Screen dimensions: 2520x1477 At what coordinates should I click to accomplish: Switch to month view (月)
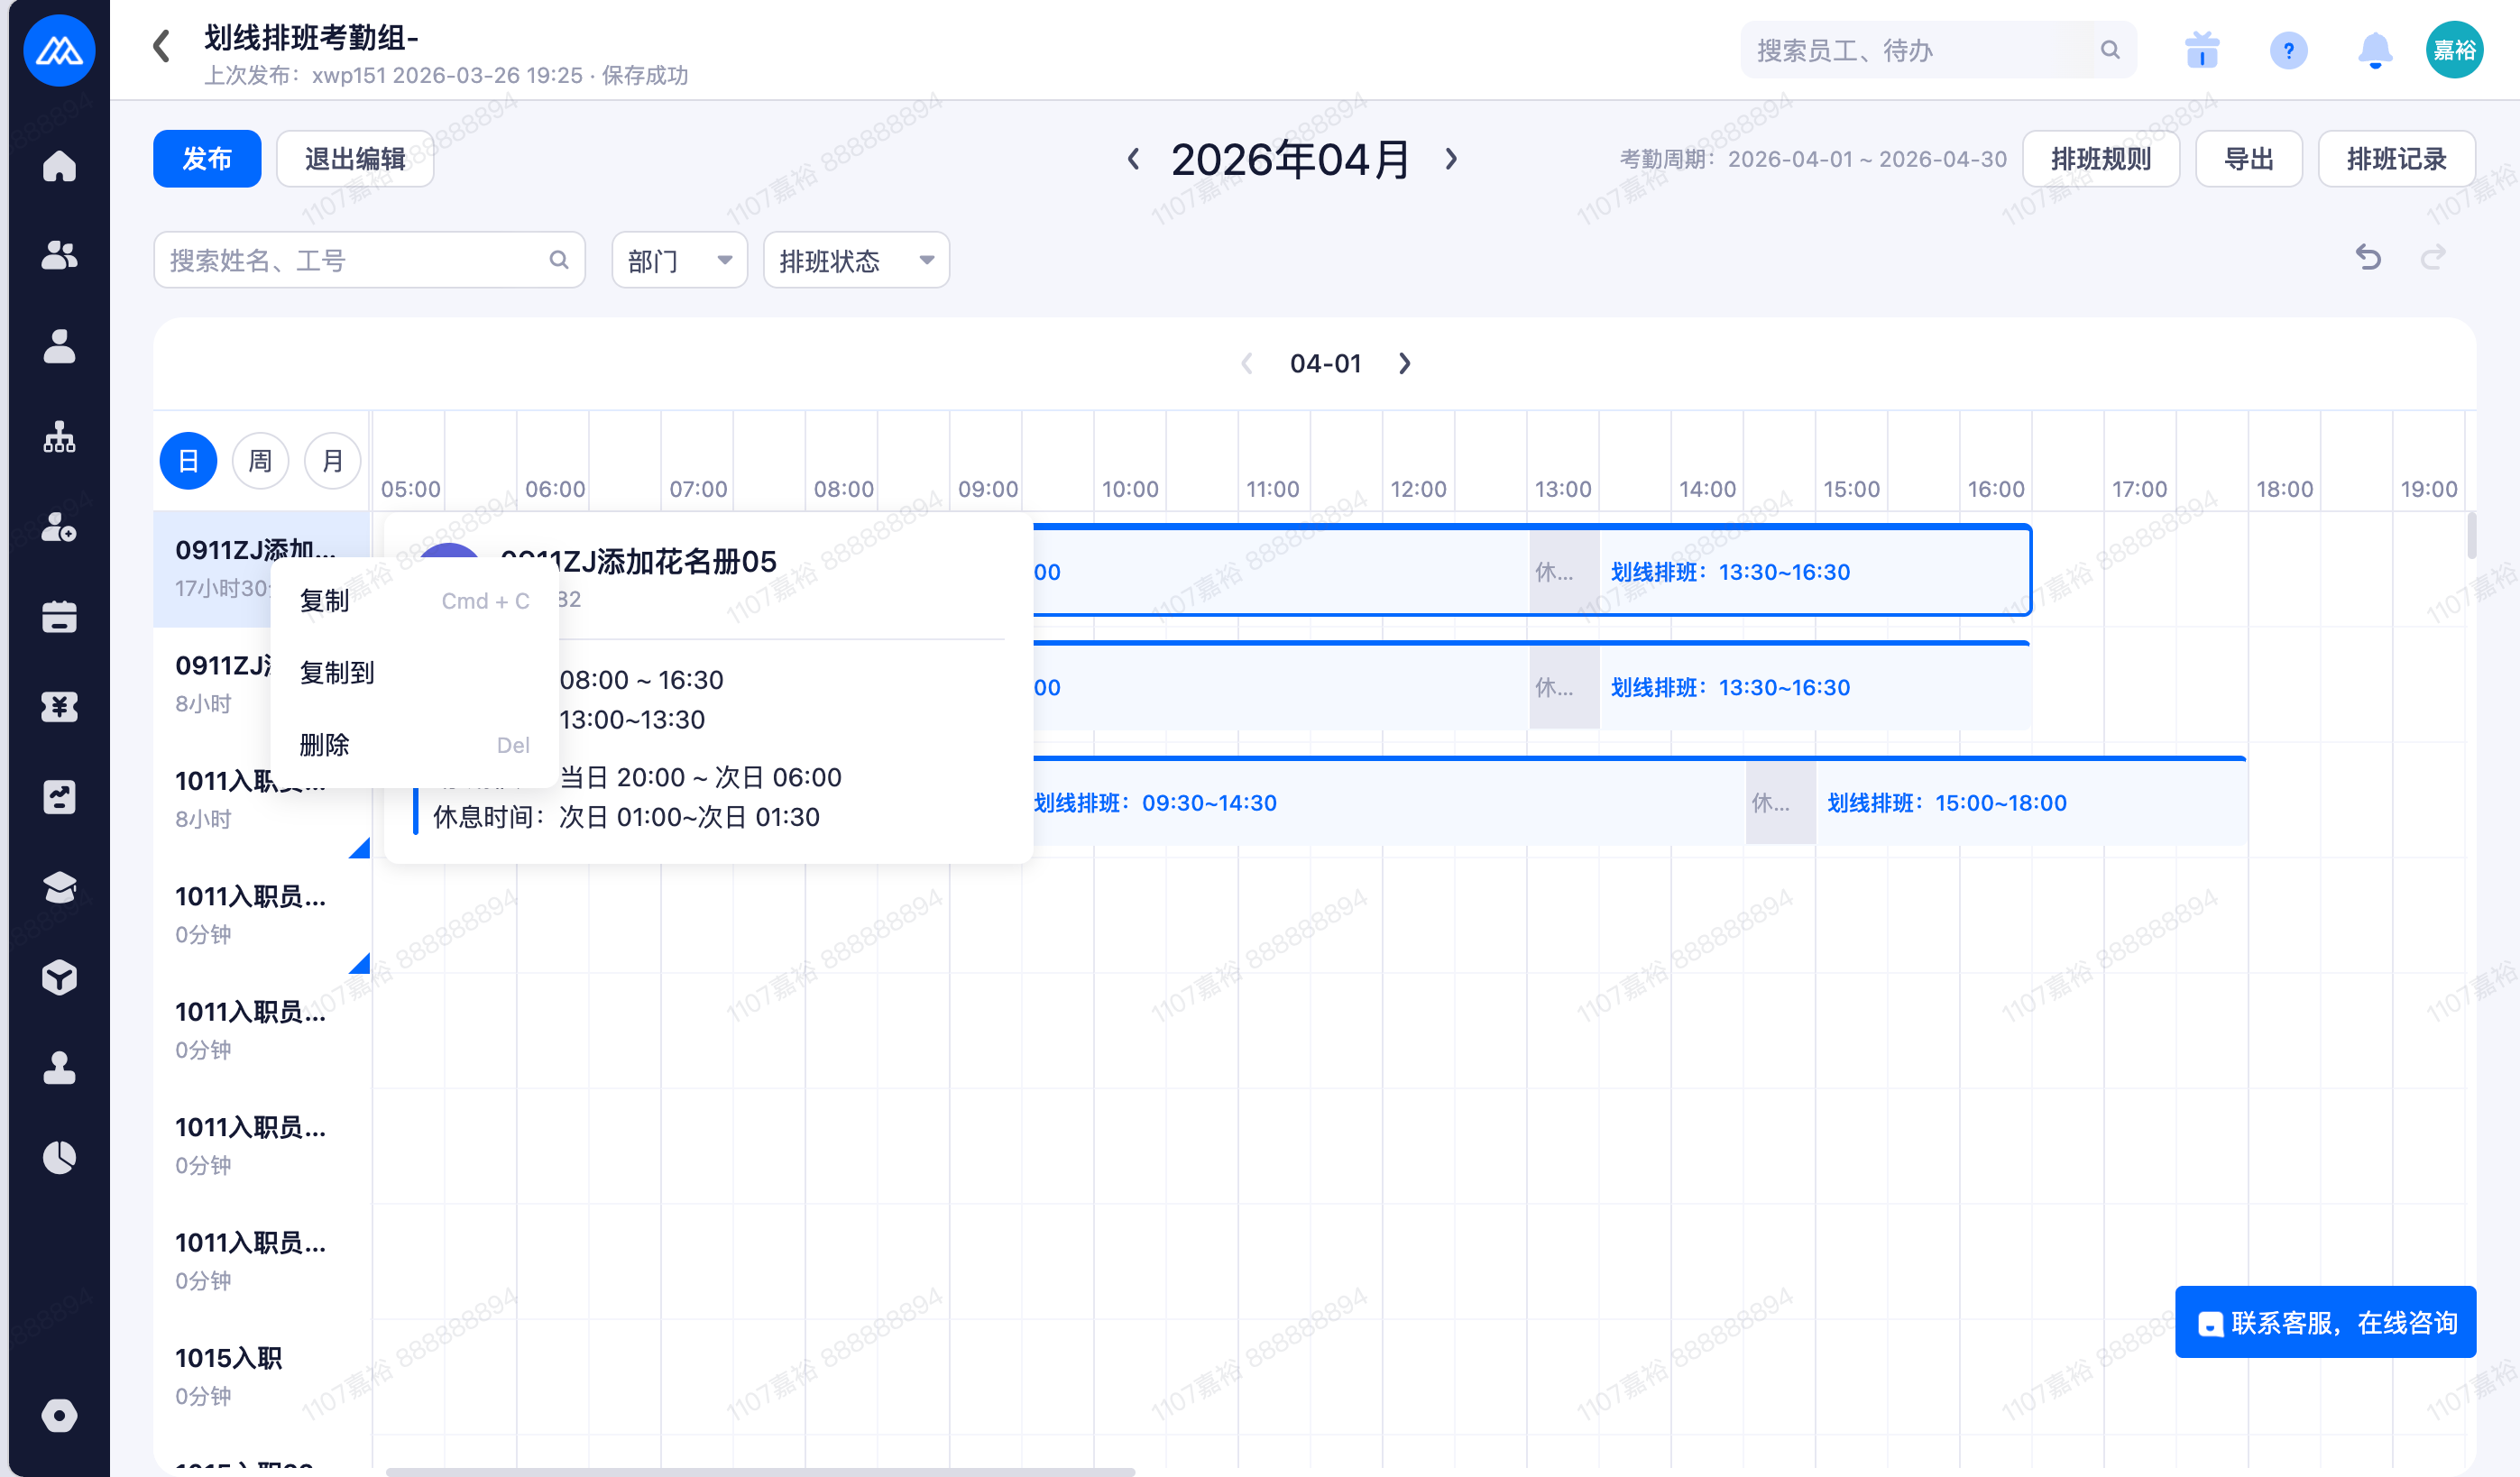click(332, 461)
